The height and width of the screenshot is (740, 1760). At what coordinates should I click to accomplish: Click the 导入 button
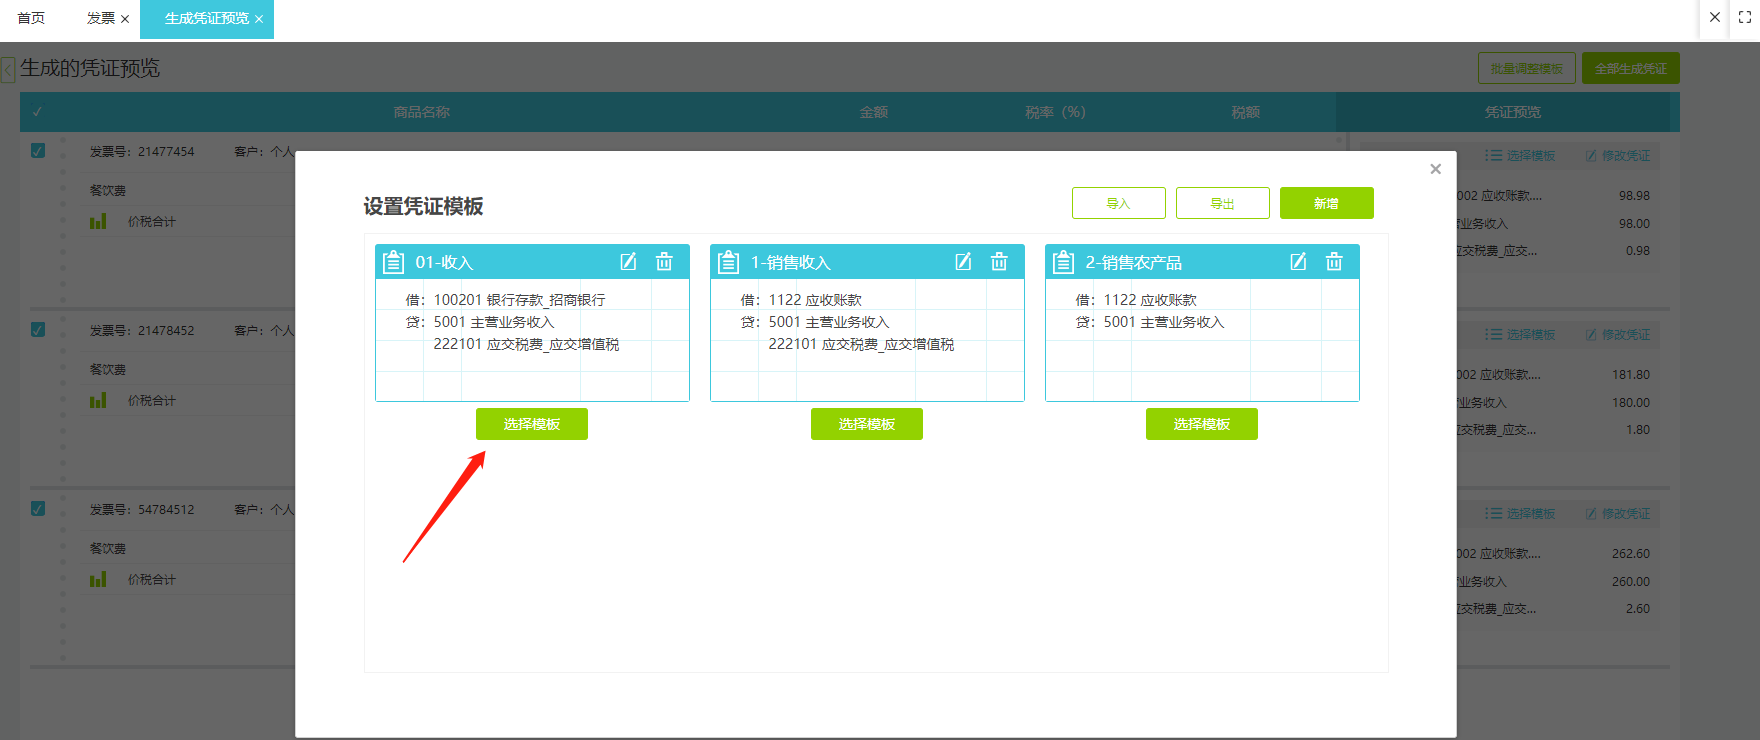pyautogui.click(x=1118, y=203)
